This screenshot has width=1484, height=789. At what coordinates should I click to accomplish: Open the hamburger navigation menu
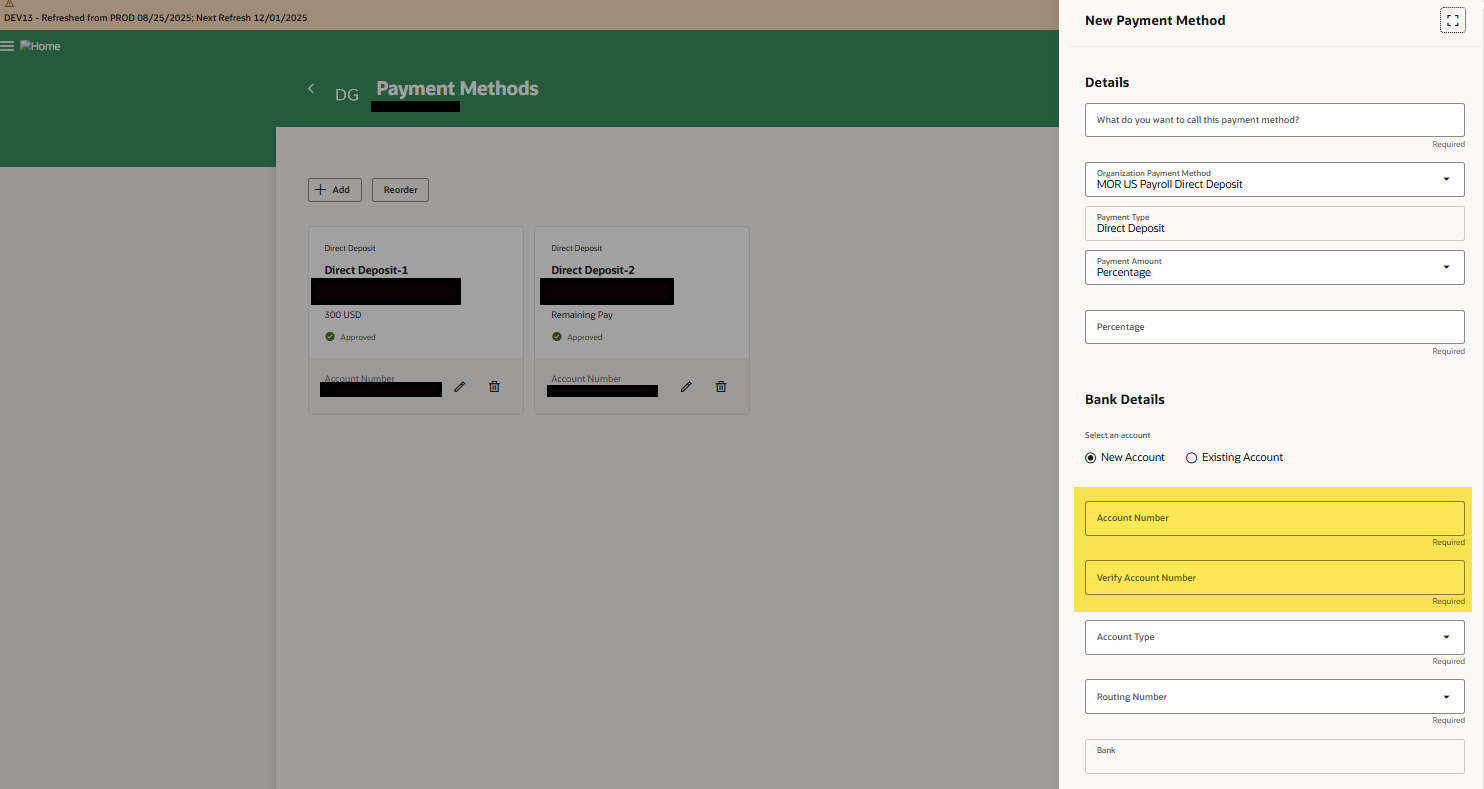click(7, 46)
